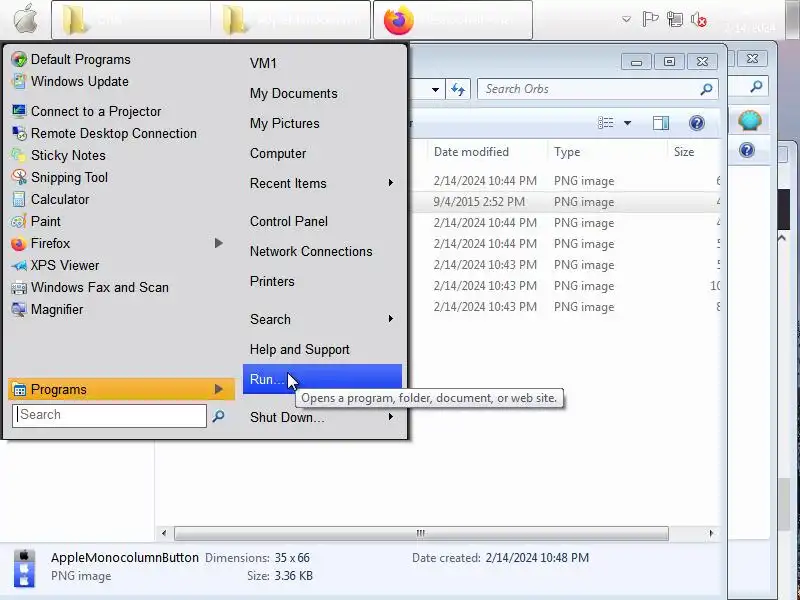Expand the Recent Items submenu arrow
Image resolution: width=800 pixels, height=600 pixels.
coord(391,183)
